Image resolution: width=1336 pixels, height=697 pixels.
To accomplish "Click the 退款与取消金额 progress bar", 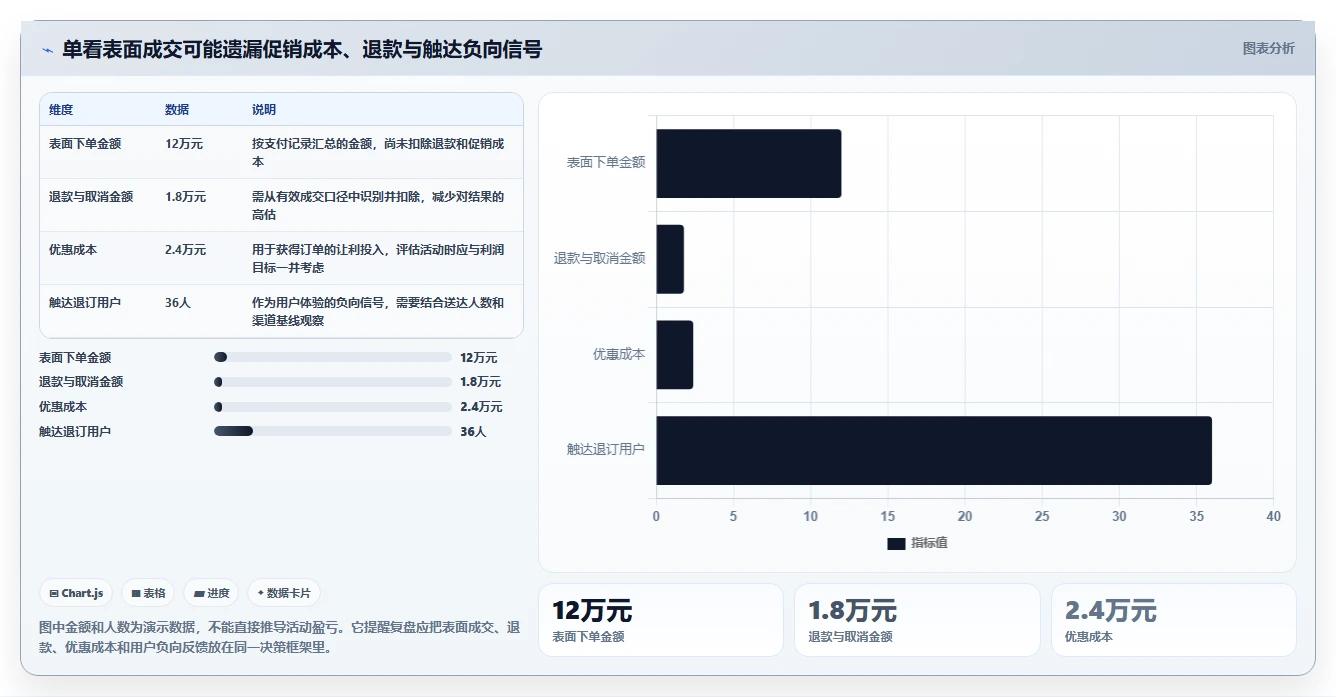I will pyautogui.click(x=333, y=382).
